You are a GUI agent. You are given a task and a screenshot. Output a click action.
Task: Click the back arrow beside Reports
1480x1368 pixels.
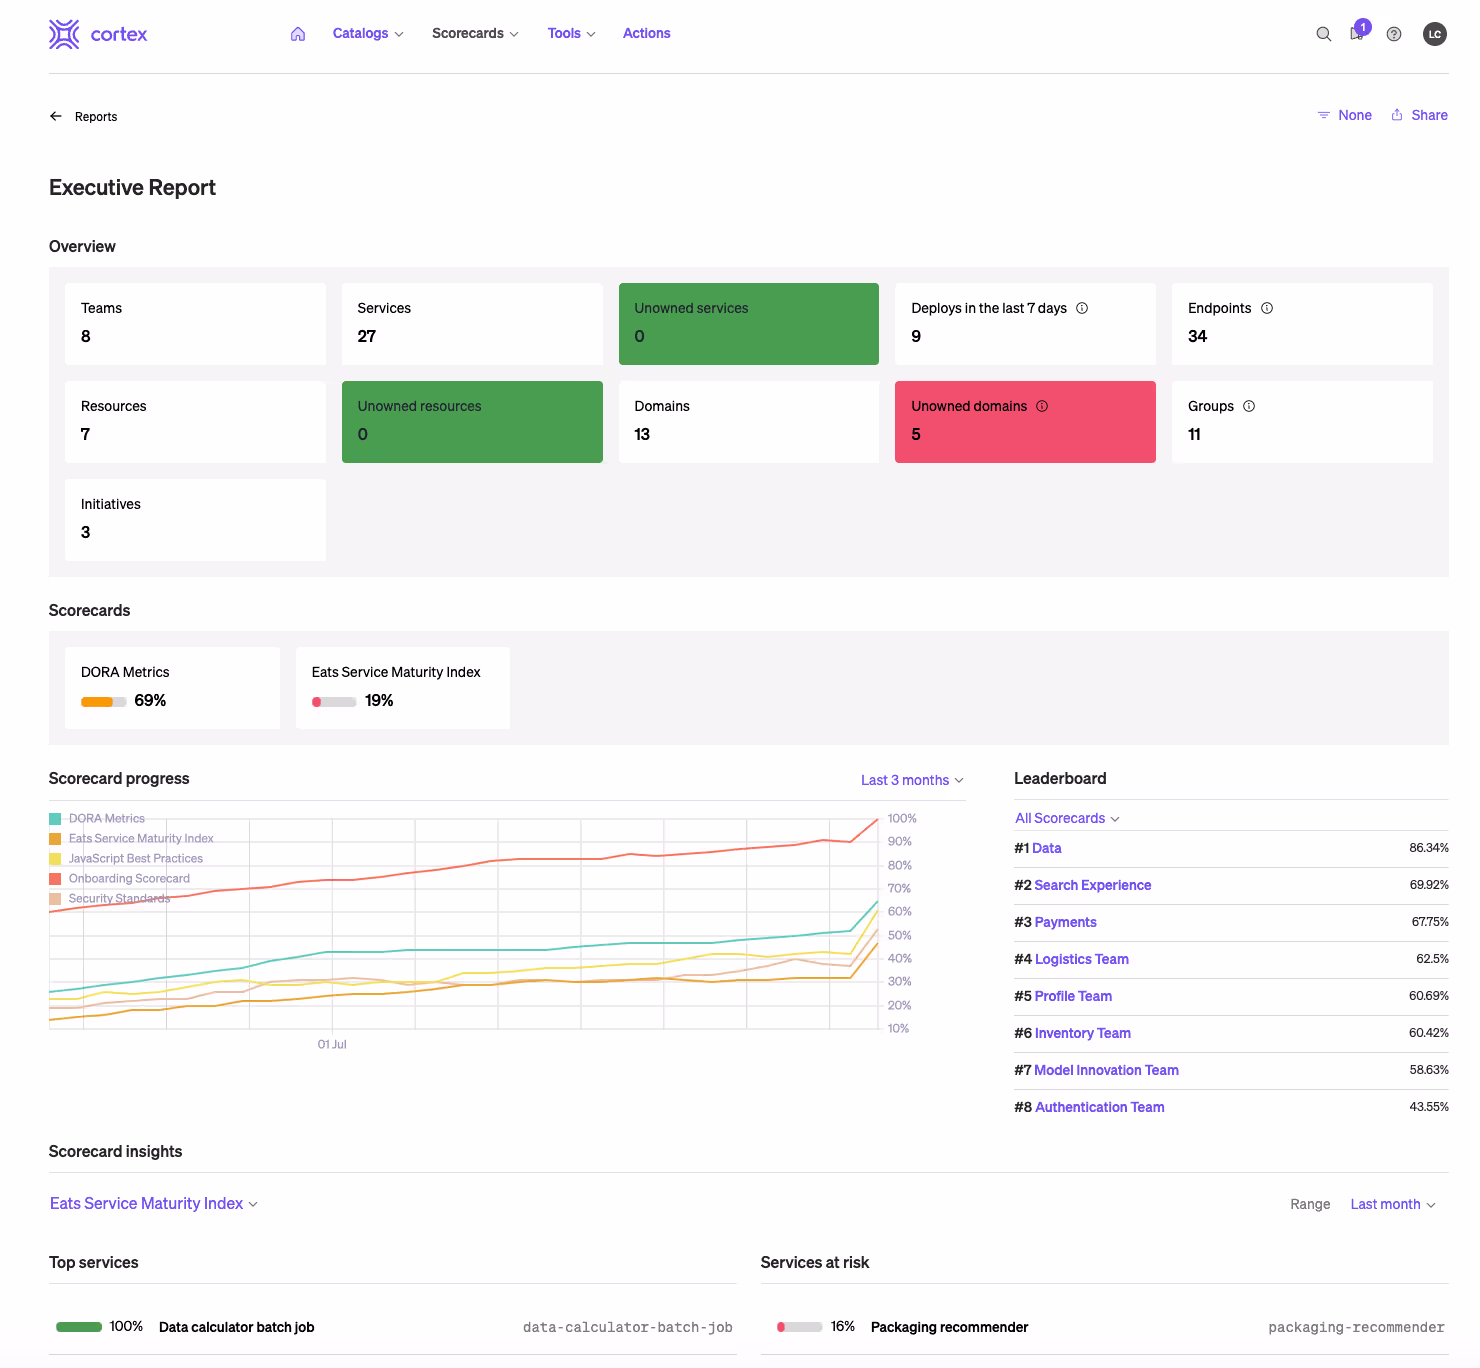coord(56,116)
